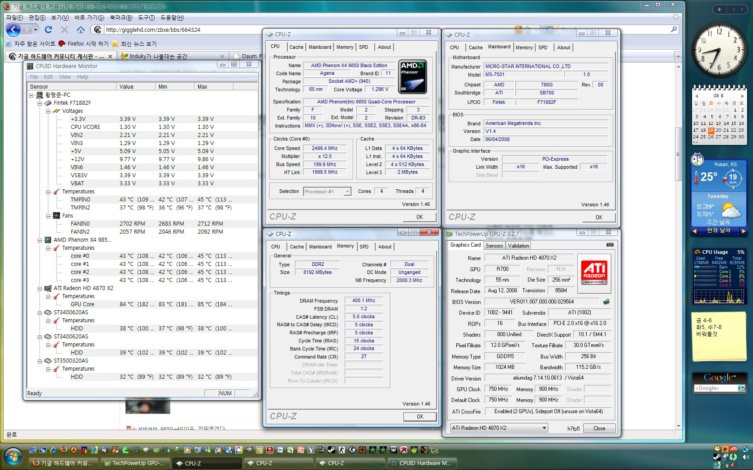
Task: Click the sidebar add gadget plus button
Action: click(x=719, y=9)
